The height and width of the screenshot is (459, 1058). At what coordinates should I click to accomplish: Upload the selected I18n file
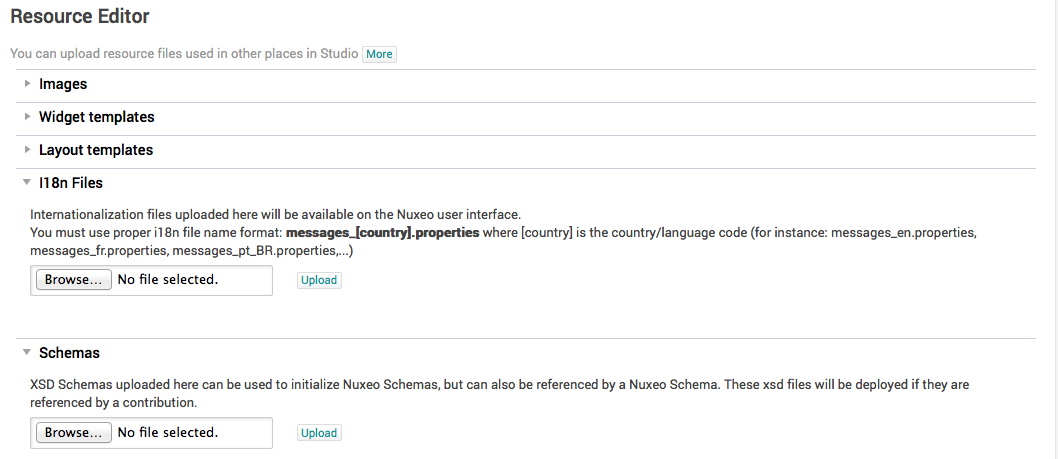[319, 281]
